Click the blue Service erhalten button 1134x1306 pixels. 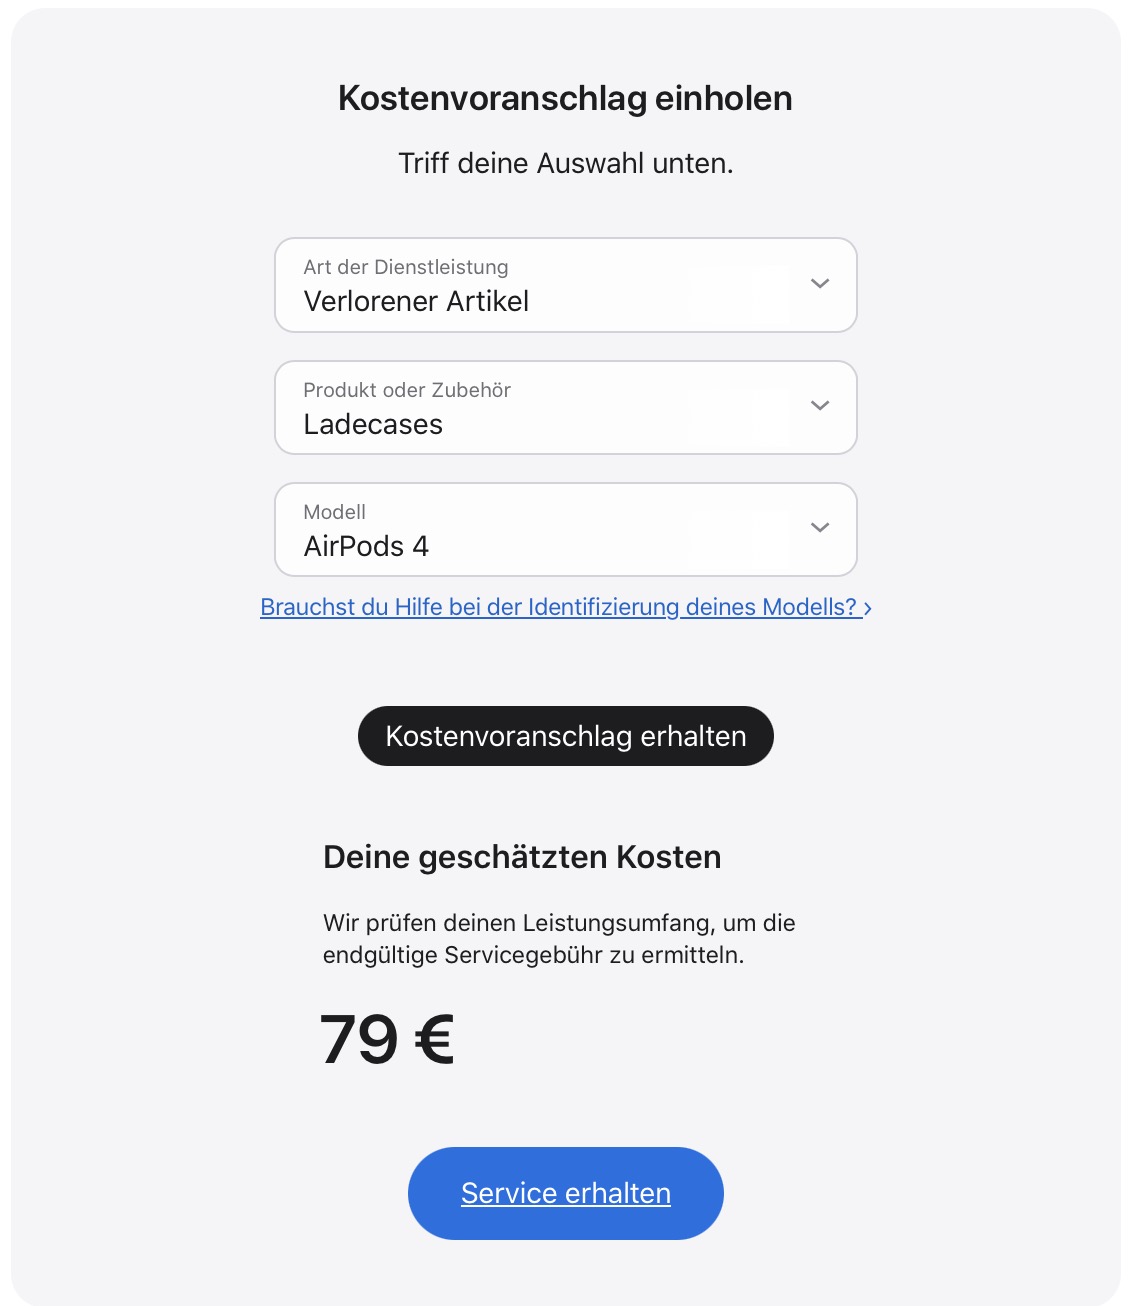pos(565,1193)
